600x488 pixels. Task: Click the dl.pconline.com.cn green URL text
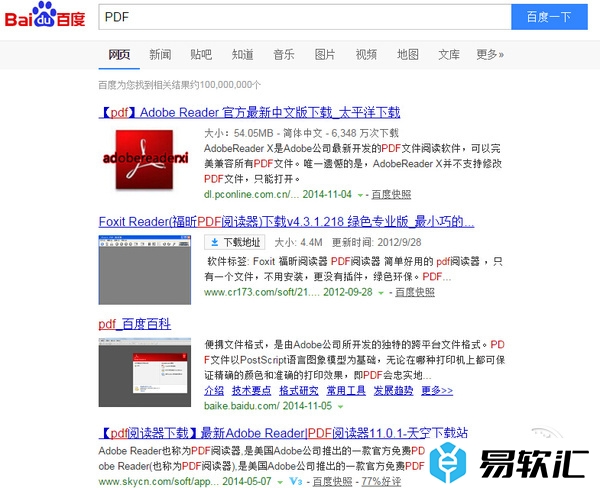pyautogui.click(x=251, y=194)
